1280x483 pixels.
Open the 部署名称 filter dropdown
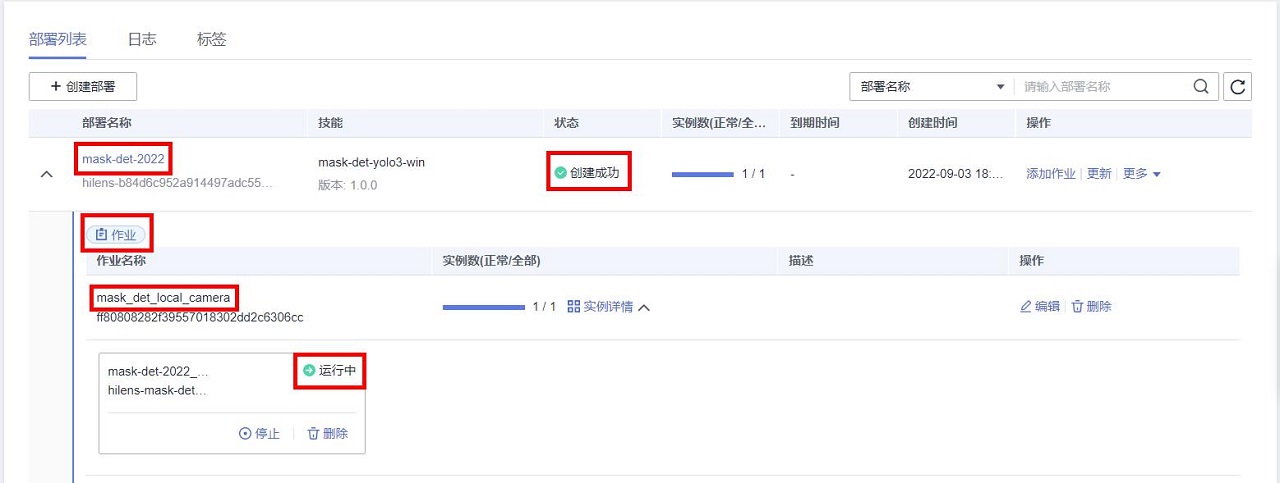(x=930, y=87)
